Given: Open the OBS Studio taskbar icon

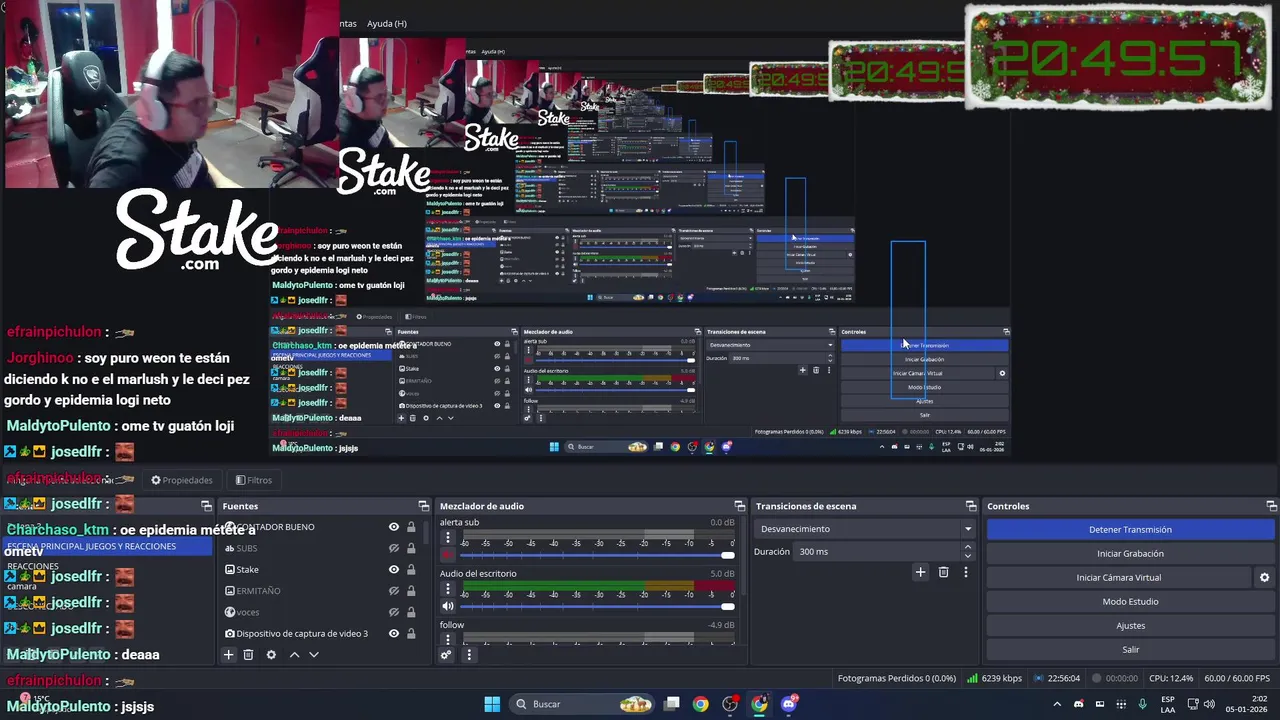Looking at the screenshot, I should 730,704.
